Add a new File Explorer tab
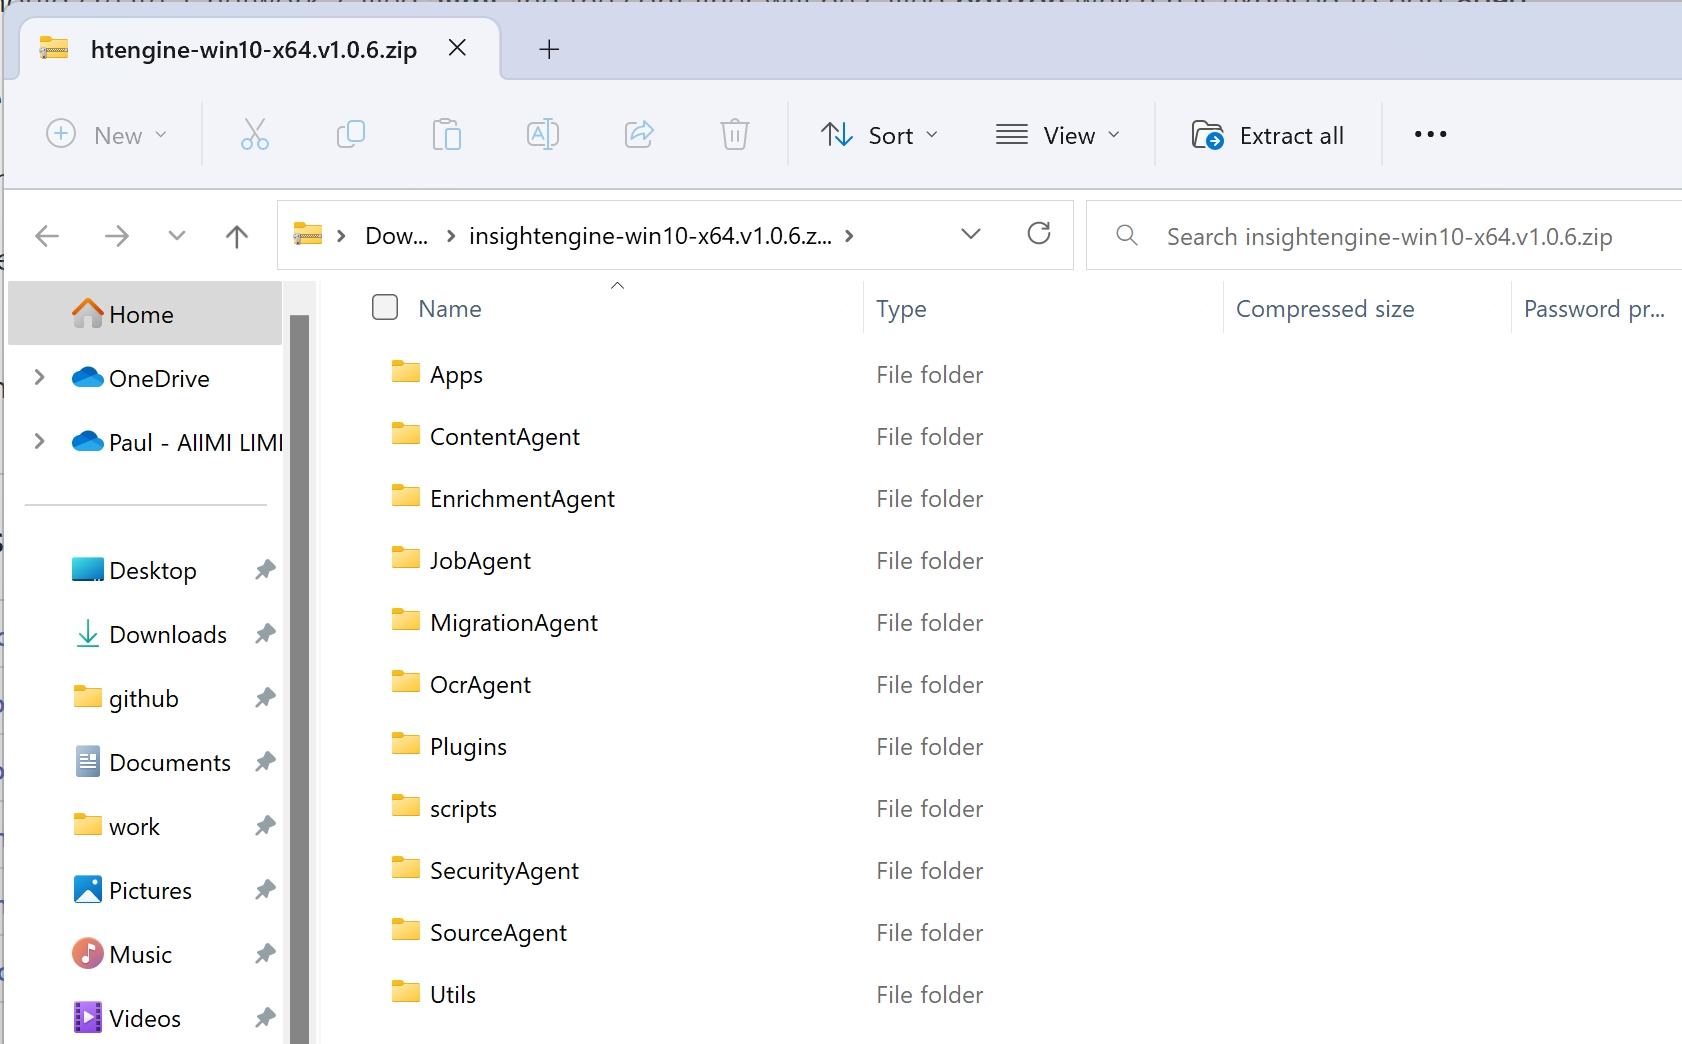The height and width of the screenshot is (1044, 1682). (549, 49)
